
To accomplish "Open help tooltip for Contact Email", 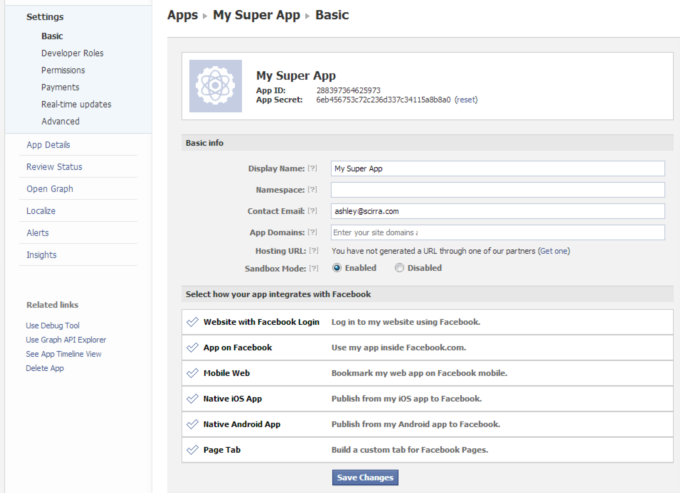I will pyautogui.click(x=312, y=211).
